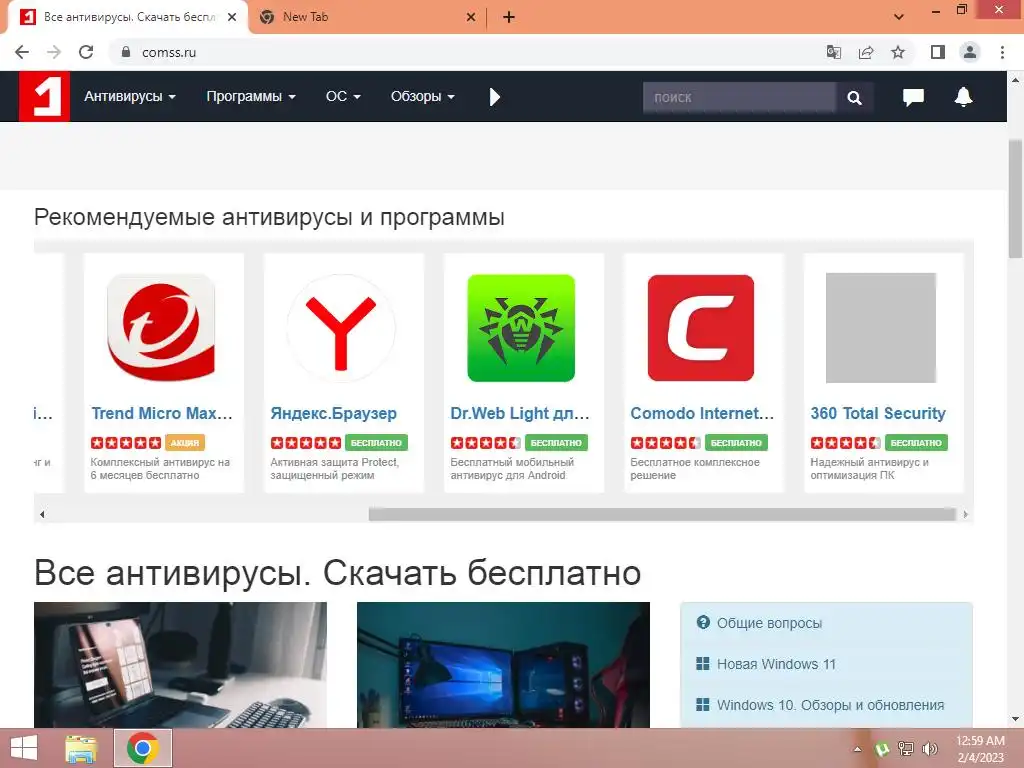Click the magnifier search button
The height and width of the screenshot is (768, 1024).
854,97
